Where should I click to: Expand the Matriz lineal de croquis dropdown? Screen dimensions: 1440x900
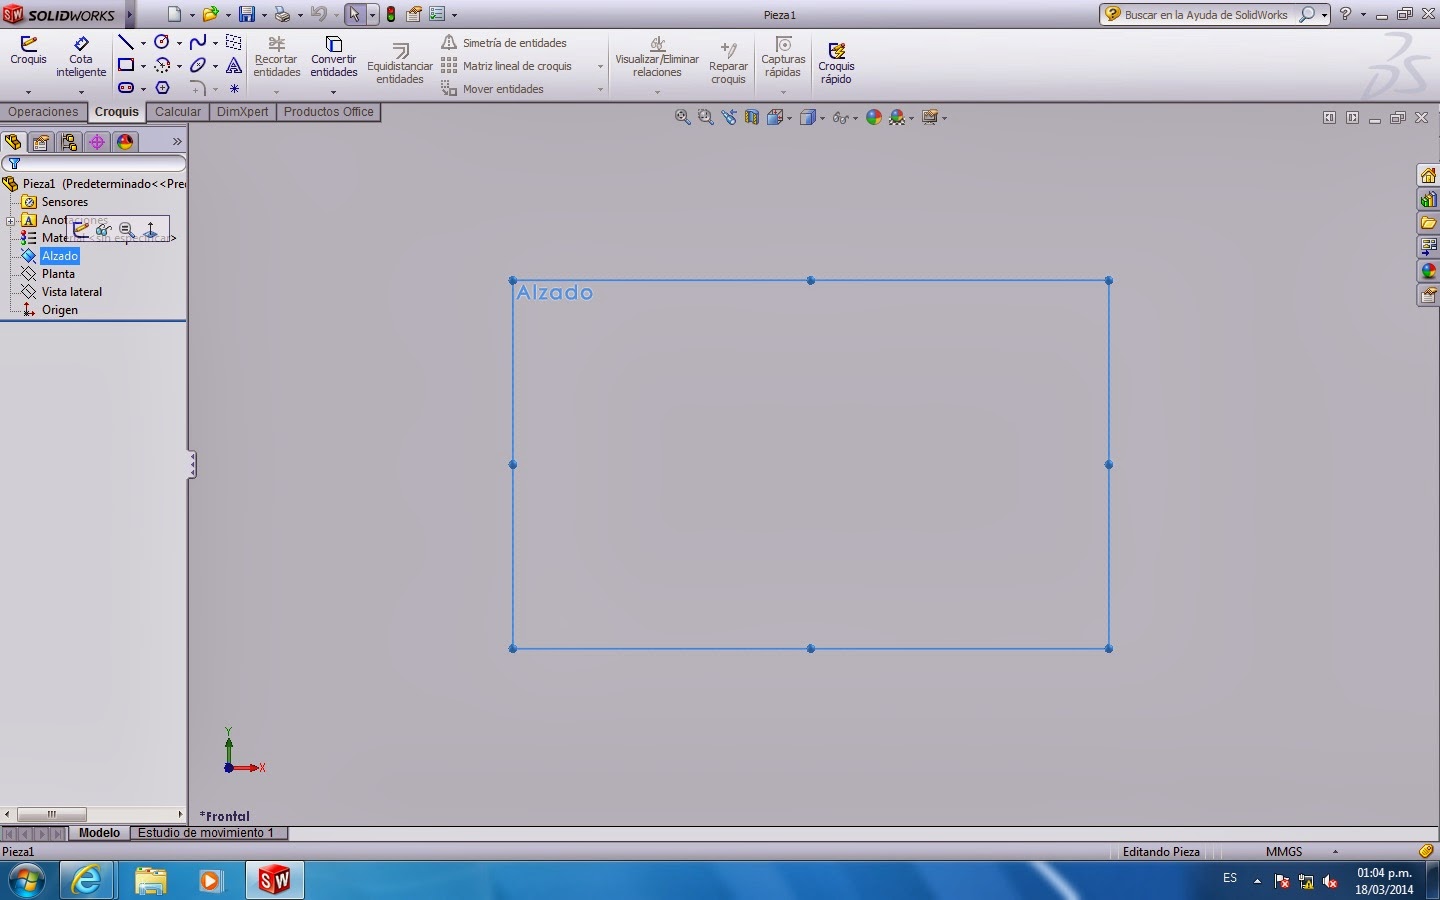point(600,66)
